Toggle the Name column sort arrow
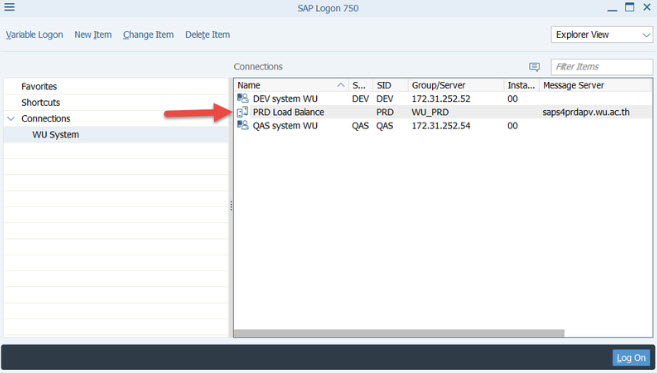657x373 pixels. point(341,85)
